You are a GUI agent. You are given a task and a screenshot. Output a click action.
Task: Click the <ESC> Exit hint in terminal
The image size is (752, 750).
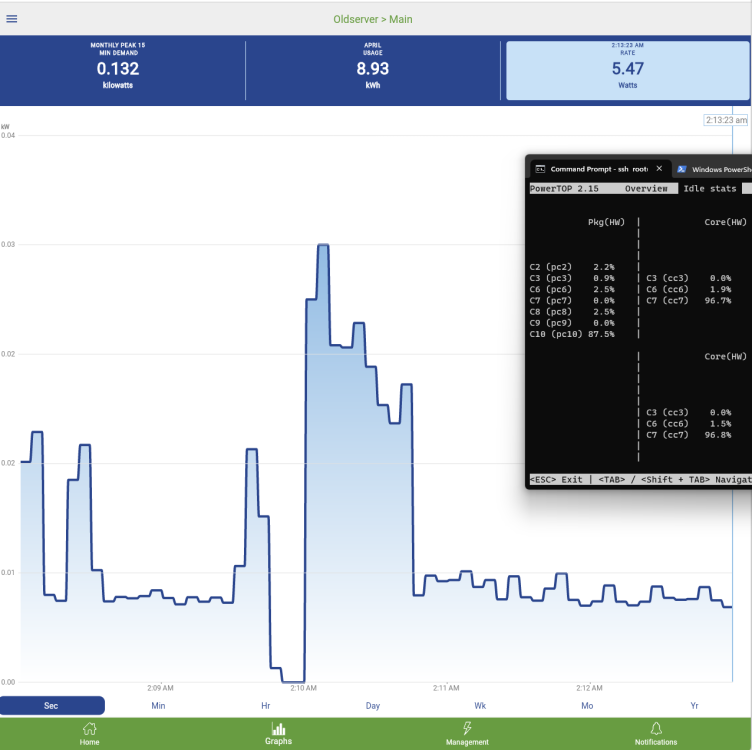tap(556, 480)
